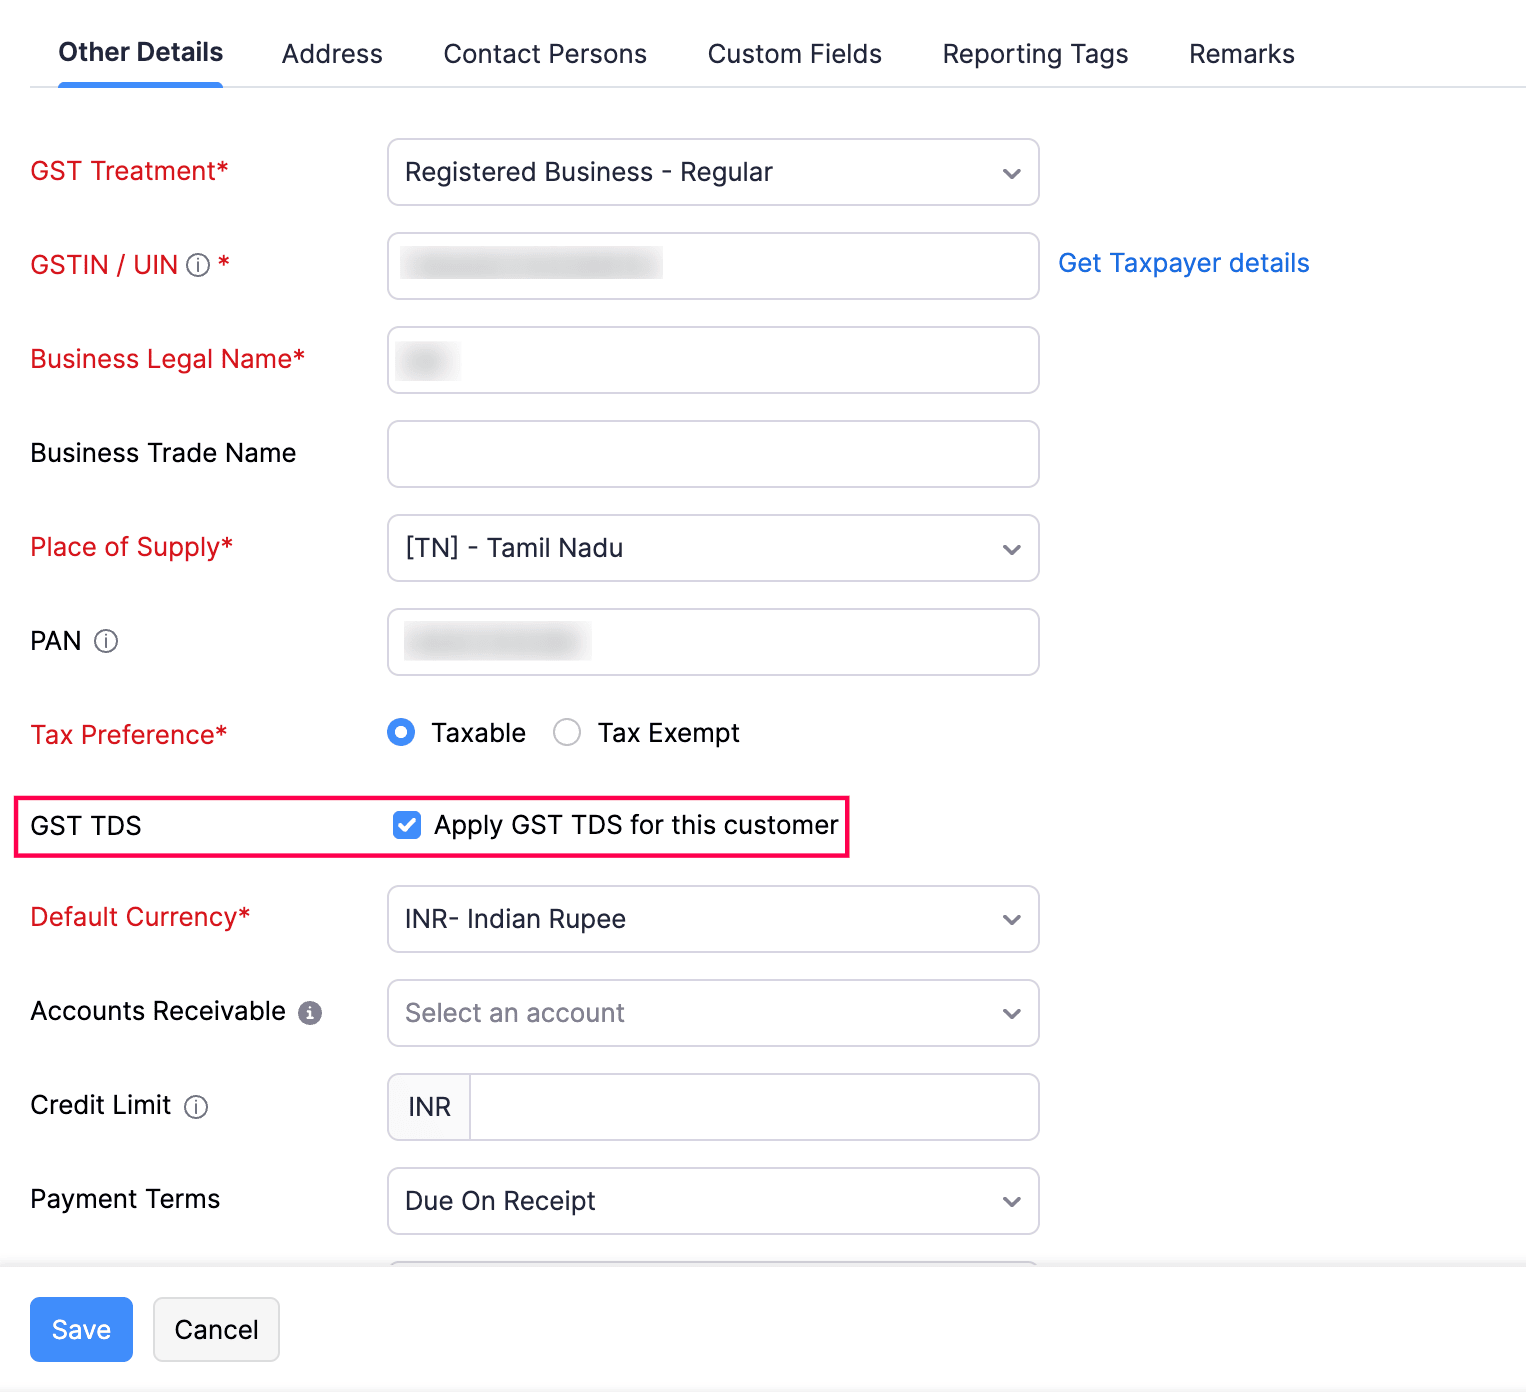
Task: Open the Contact Persons tab
Action: 545,54
